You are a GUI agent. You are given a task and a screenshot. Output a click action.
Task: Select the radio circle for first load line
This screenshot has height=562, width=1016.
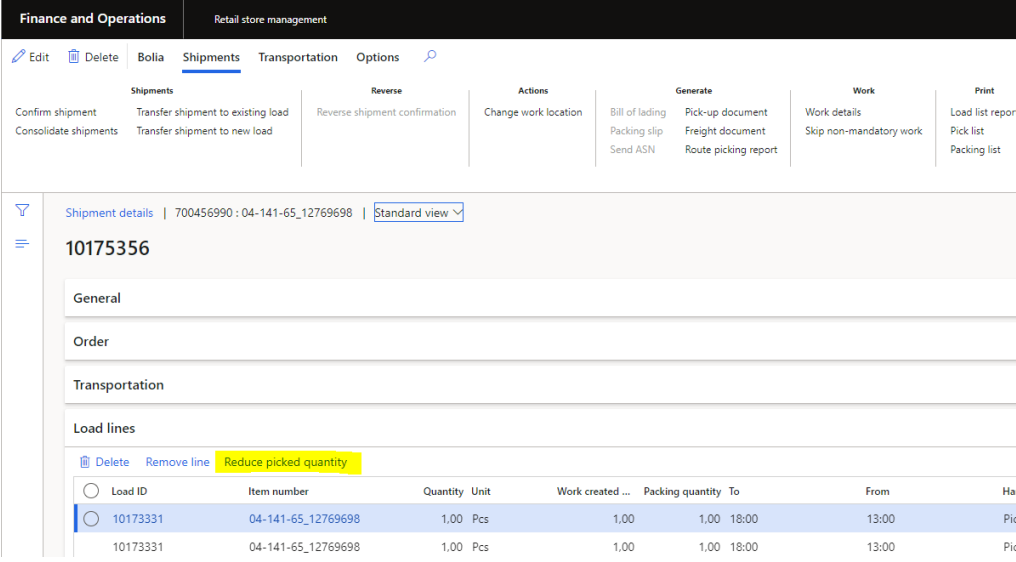click(91, 519)
